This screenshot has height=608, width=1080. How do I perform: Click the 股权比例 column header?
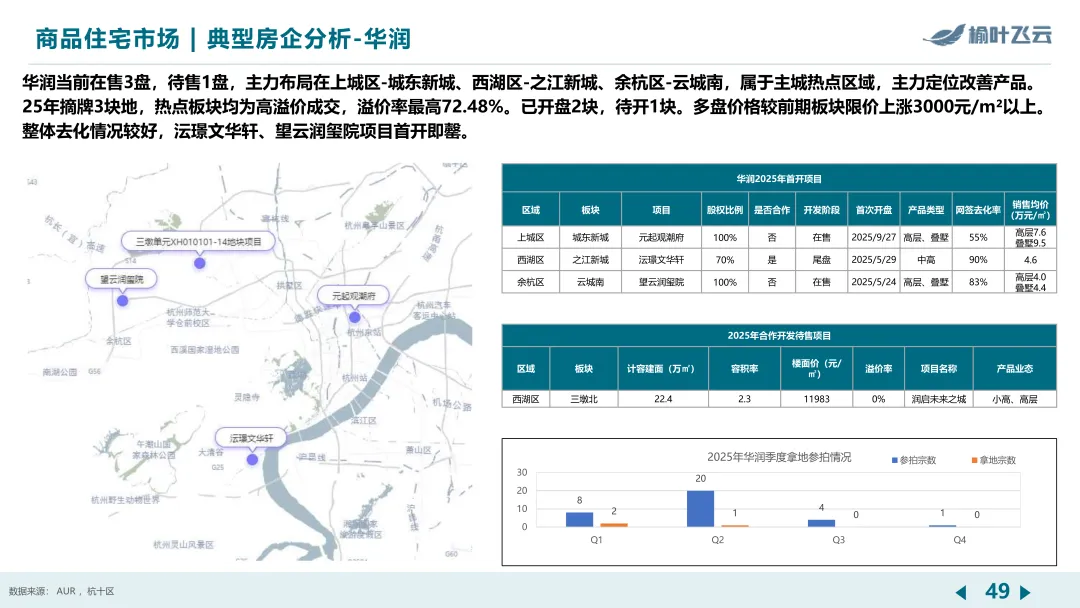click(x=725, y=210)
